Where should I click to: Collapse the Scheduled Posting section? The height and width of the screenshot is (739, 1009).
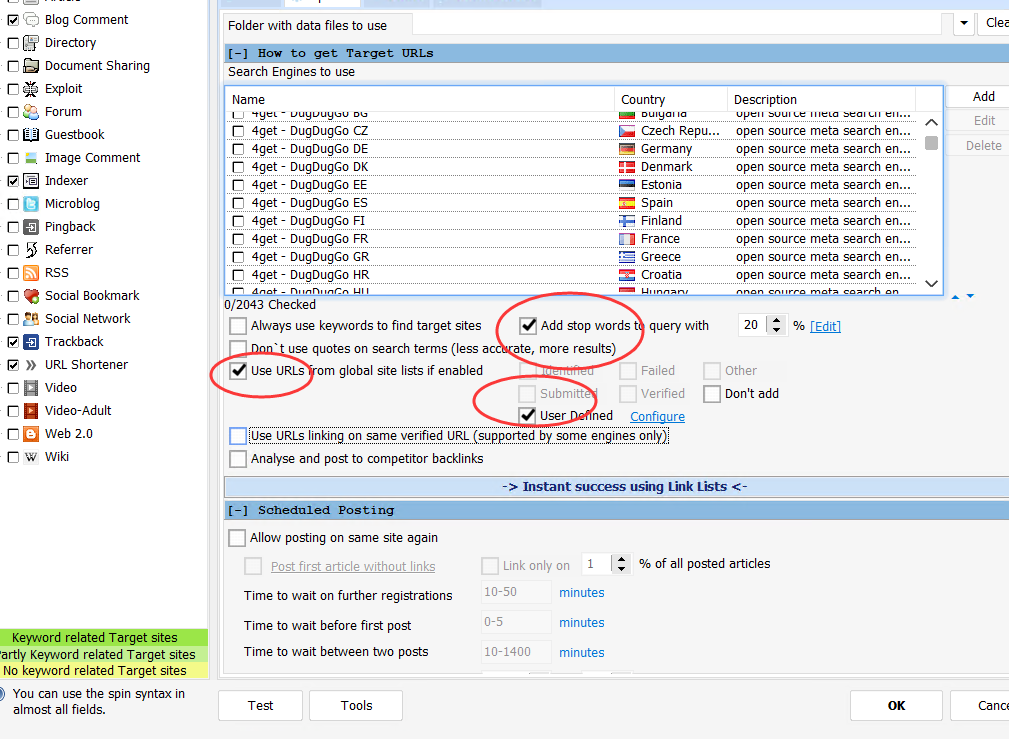point(237,510)
